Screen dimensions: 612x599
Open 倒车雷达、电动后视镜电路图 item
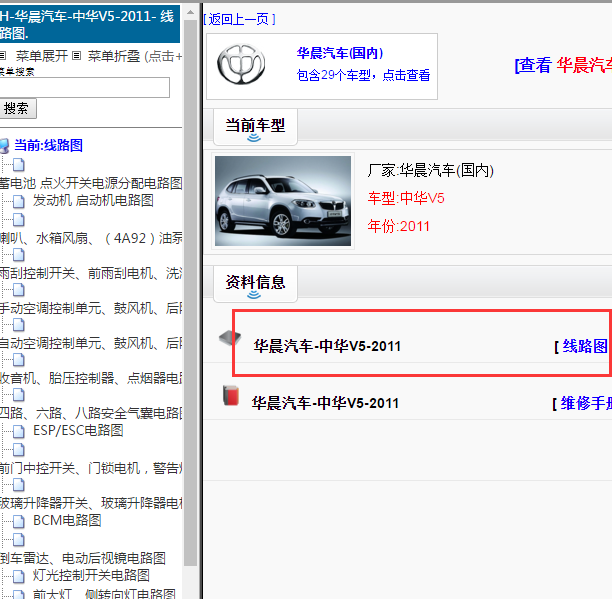tap(83, 558)
